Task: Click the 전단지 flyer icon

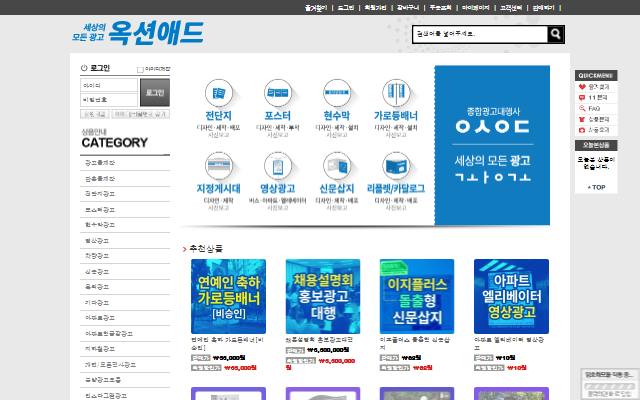Action: (219, 93)
